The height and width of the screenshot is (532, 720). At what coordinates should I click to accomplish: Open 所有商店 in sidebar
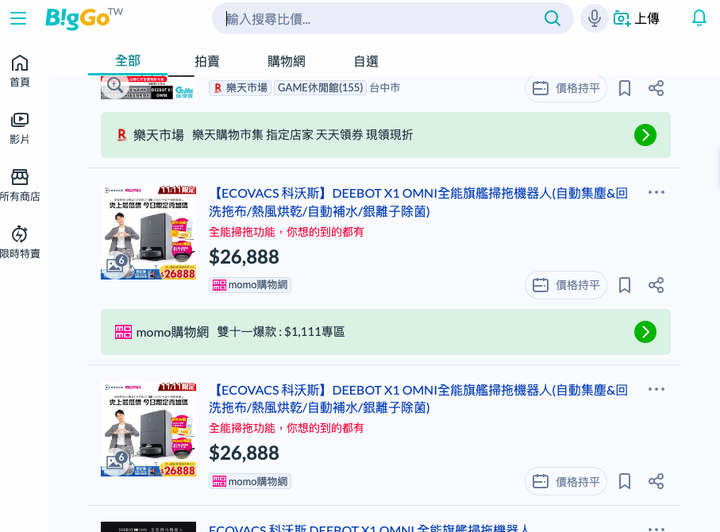point(20,185)
